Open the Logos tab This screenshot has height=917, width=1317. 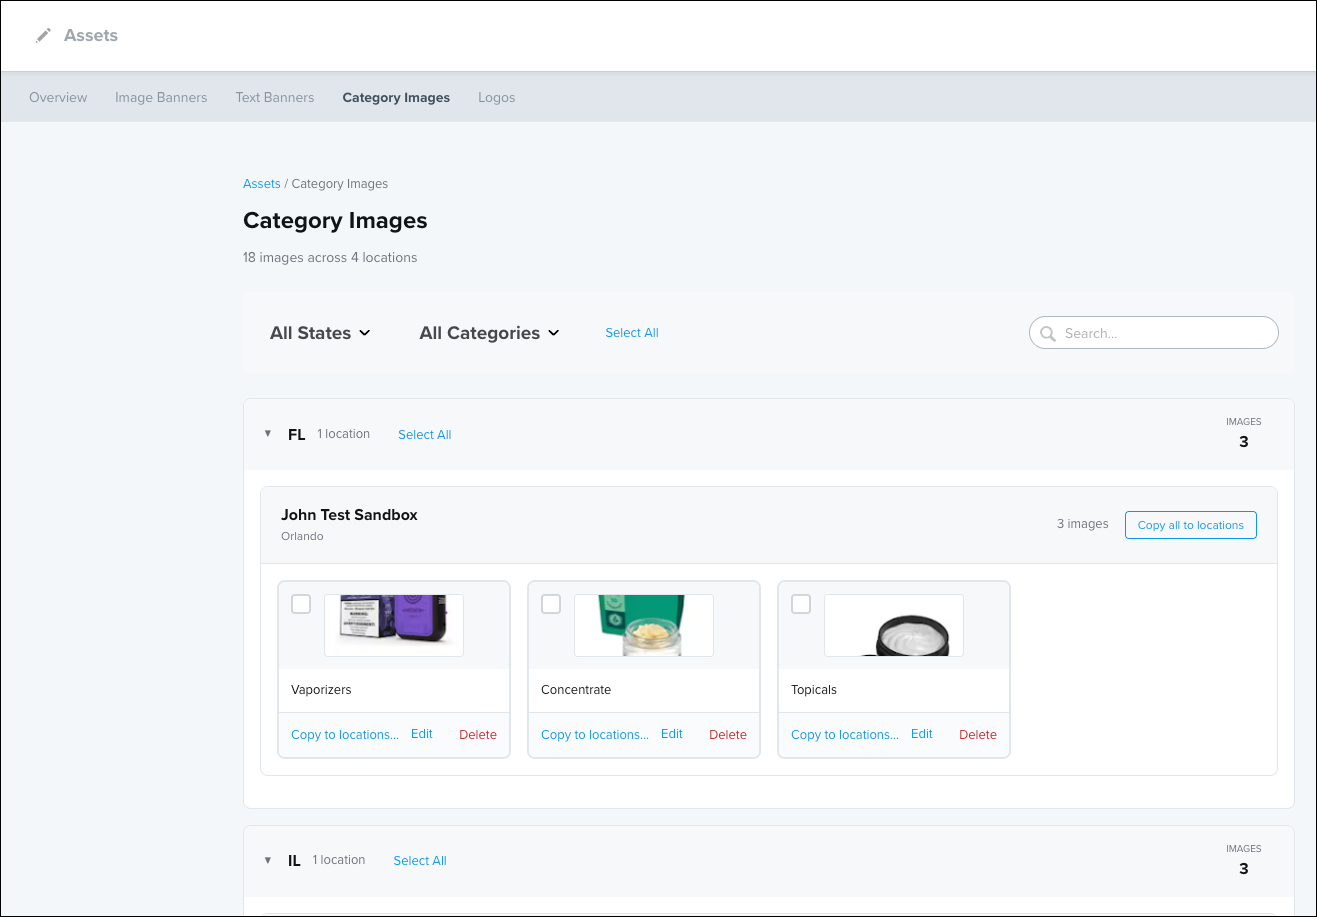[x=497, y=98]
